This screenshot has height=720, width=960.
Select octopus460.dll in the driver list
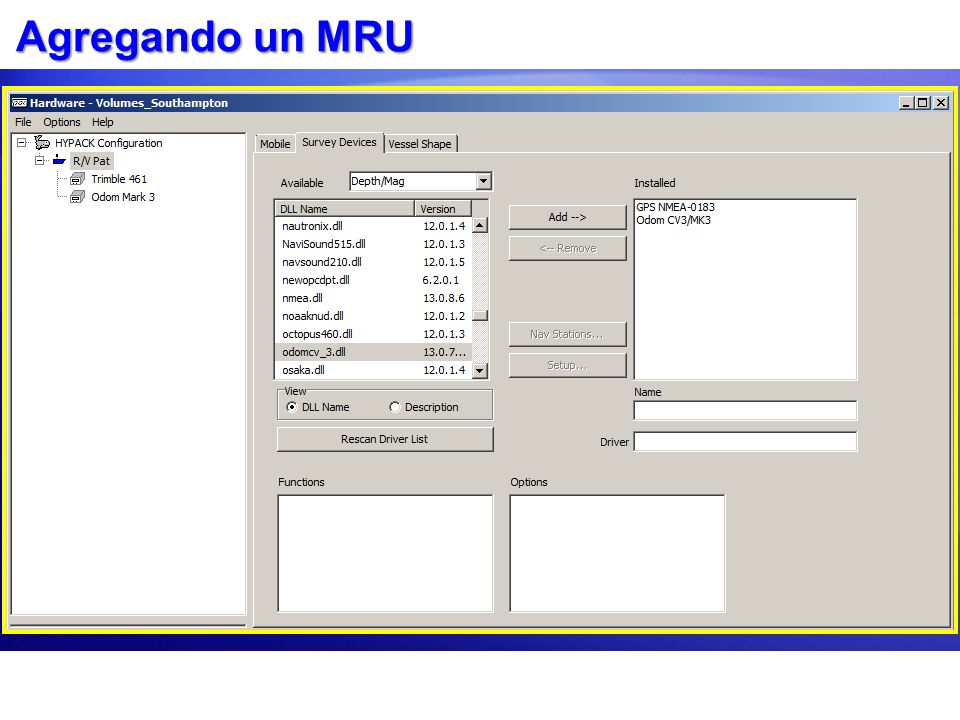point(373,334)
